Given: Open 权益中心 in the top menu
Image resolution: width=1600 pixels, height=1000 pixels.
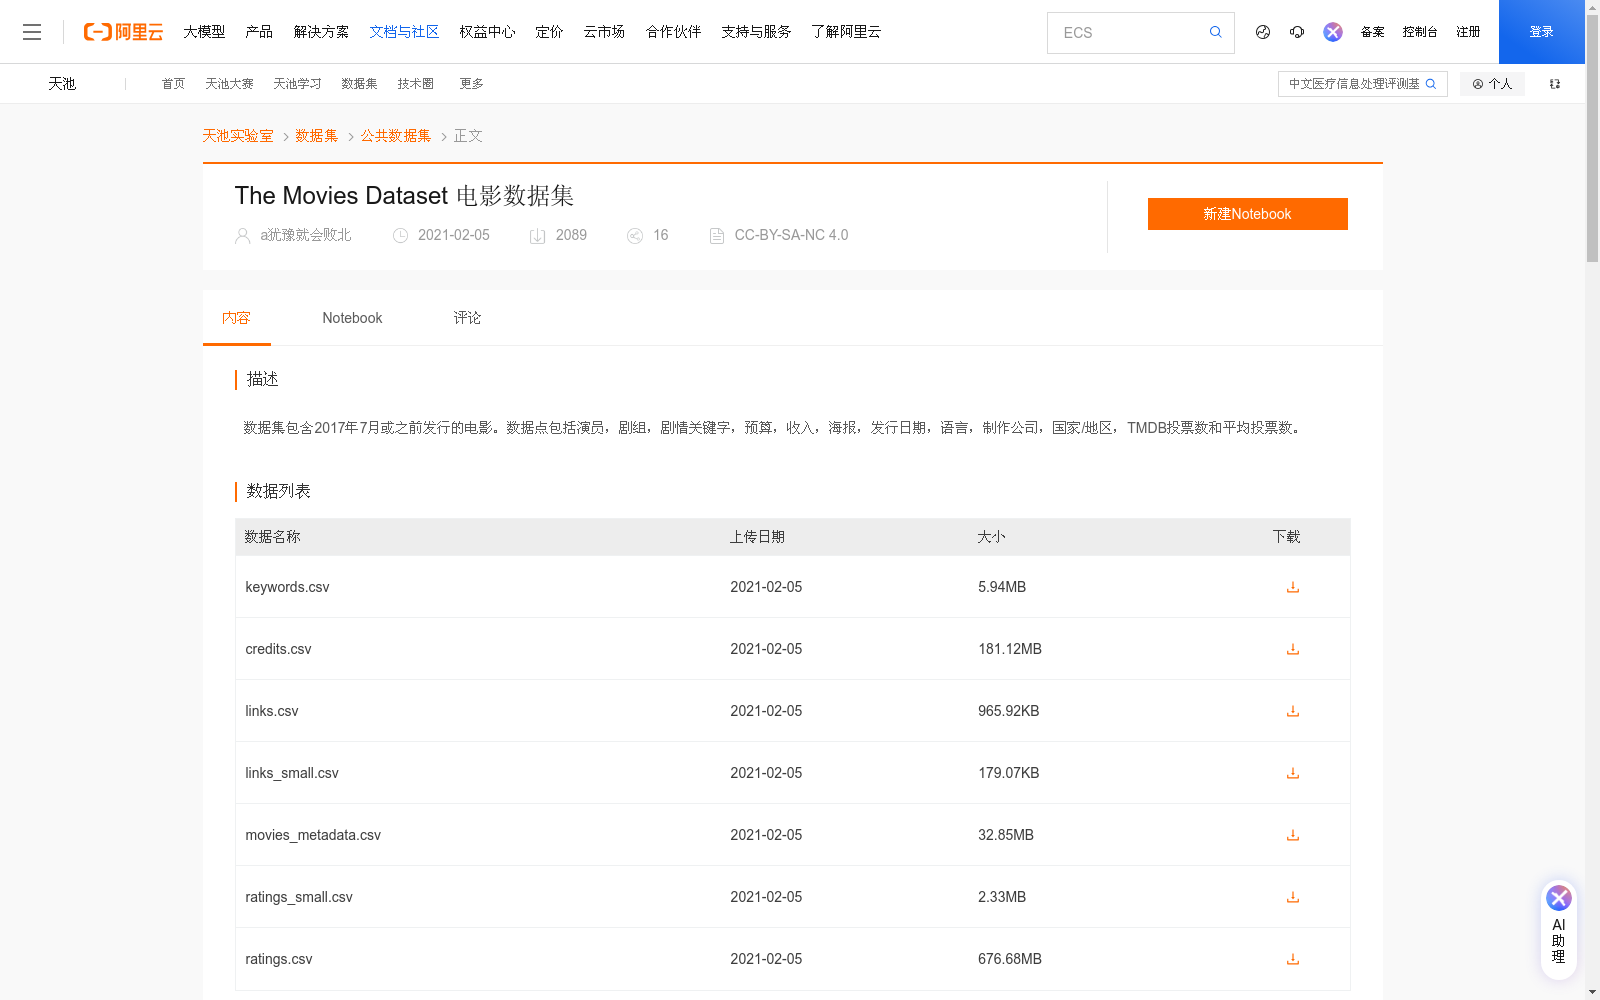Looking at the screenshot, I should tap(487, 32).
